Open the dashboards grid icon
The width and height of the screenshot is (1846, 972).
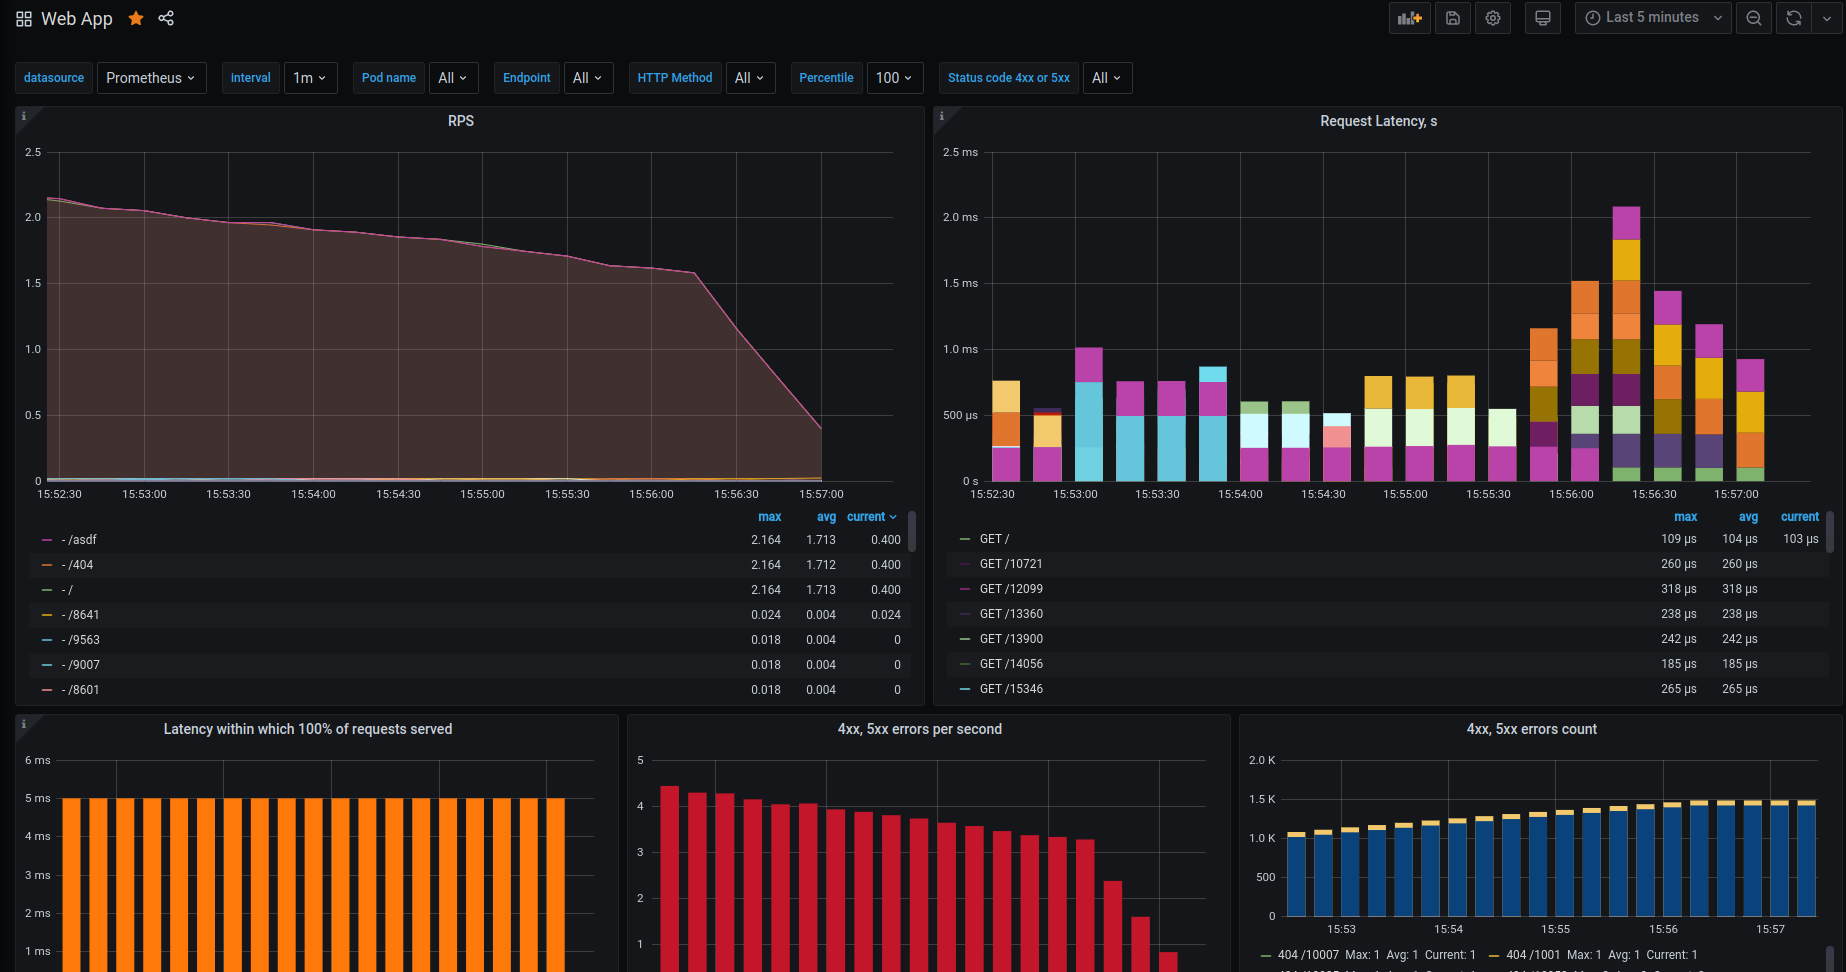[x=24, y=19]
